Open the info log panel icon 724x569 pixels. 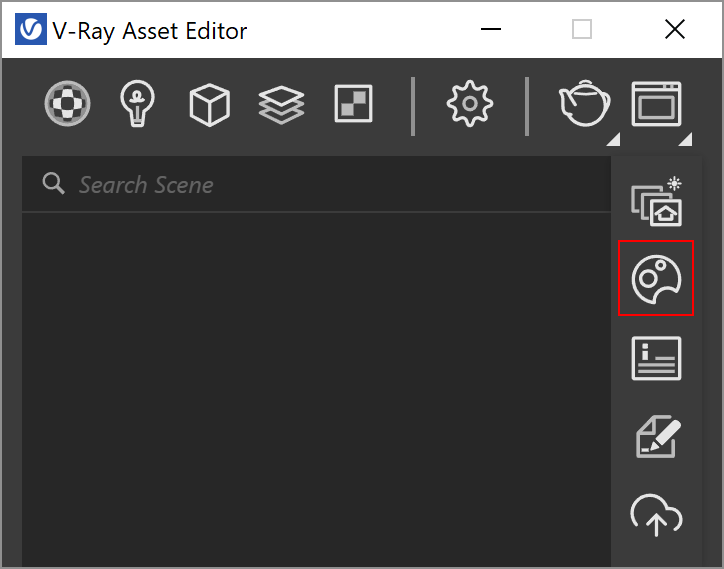pos(656,358)
